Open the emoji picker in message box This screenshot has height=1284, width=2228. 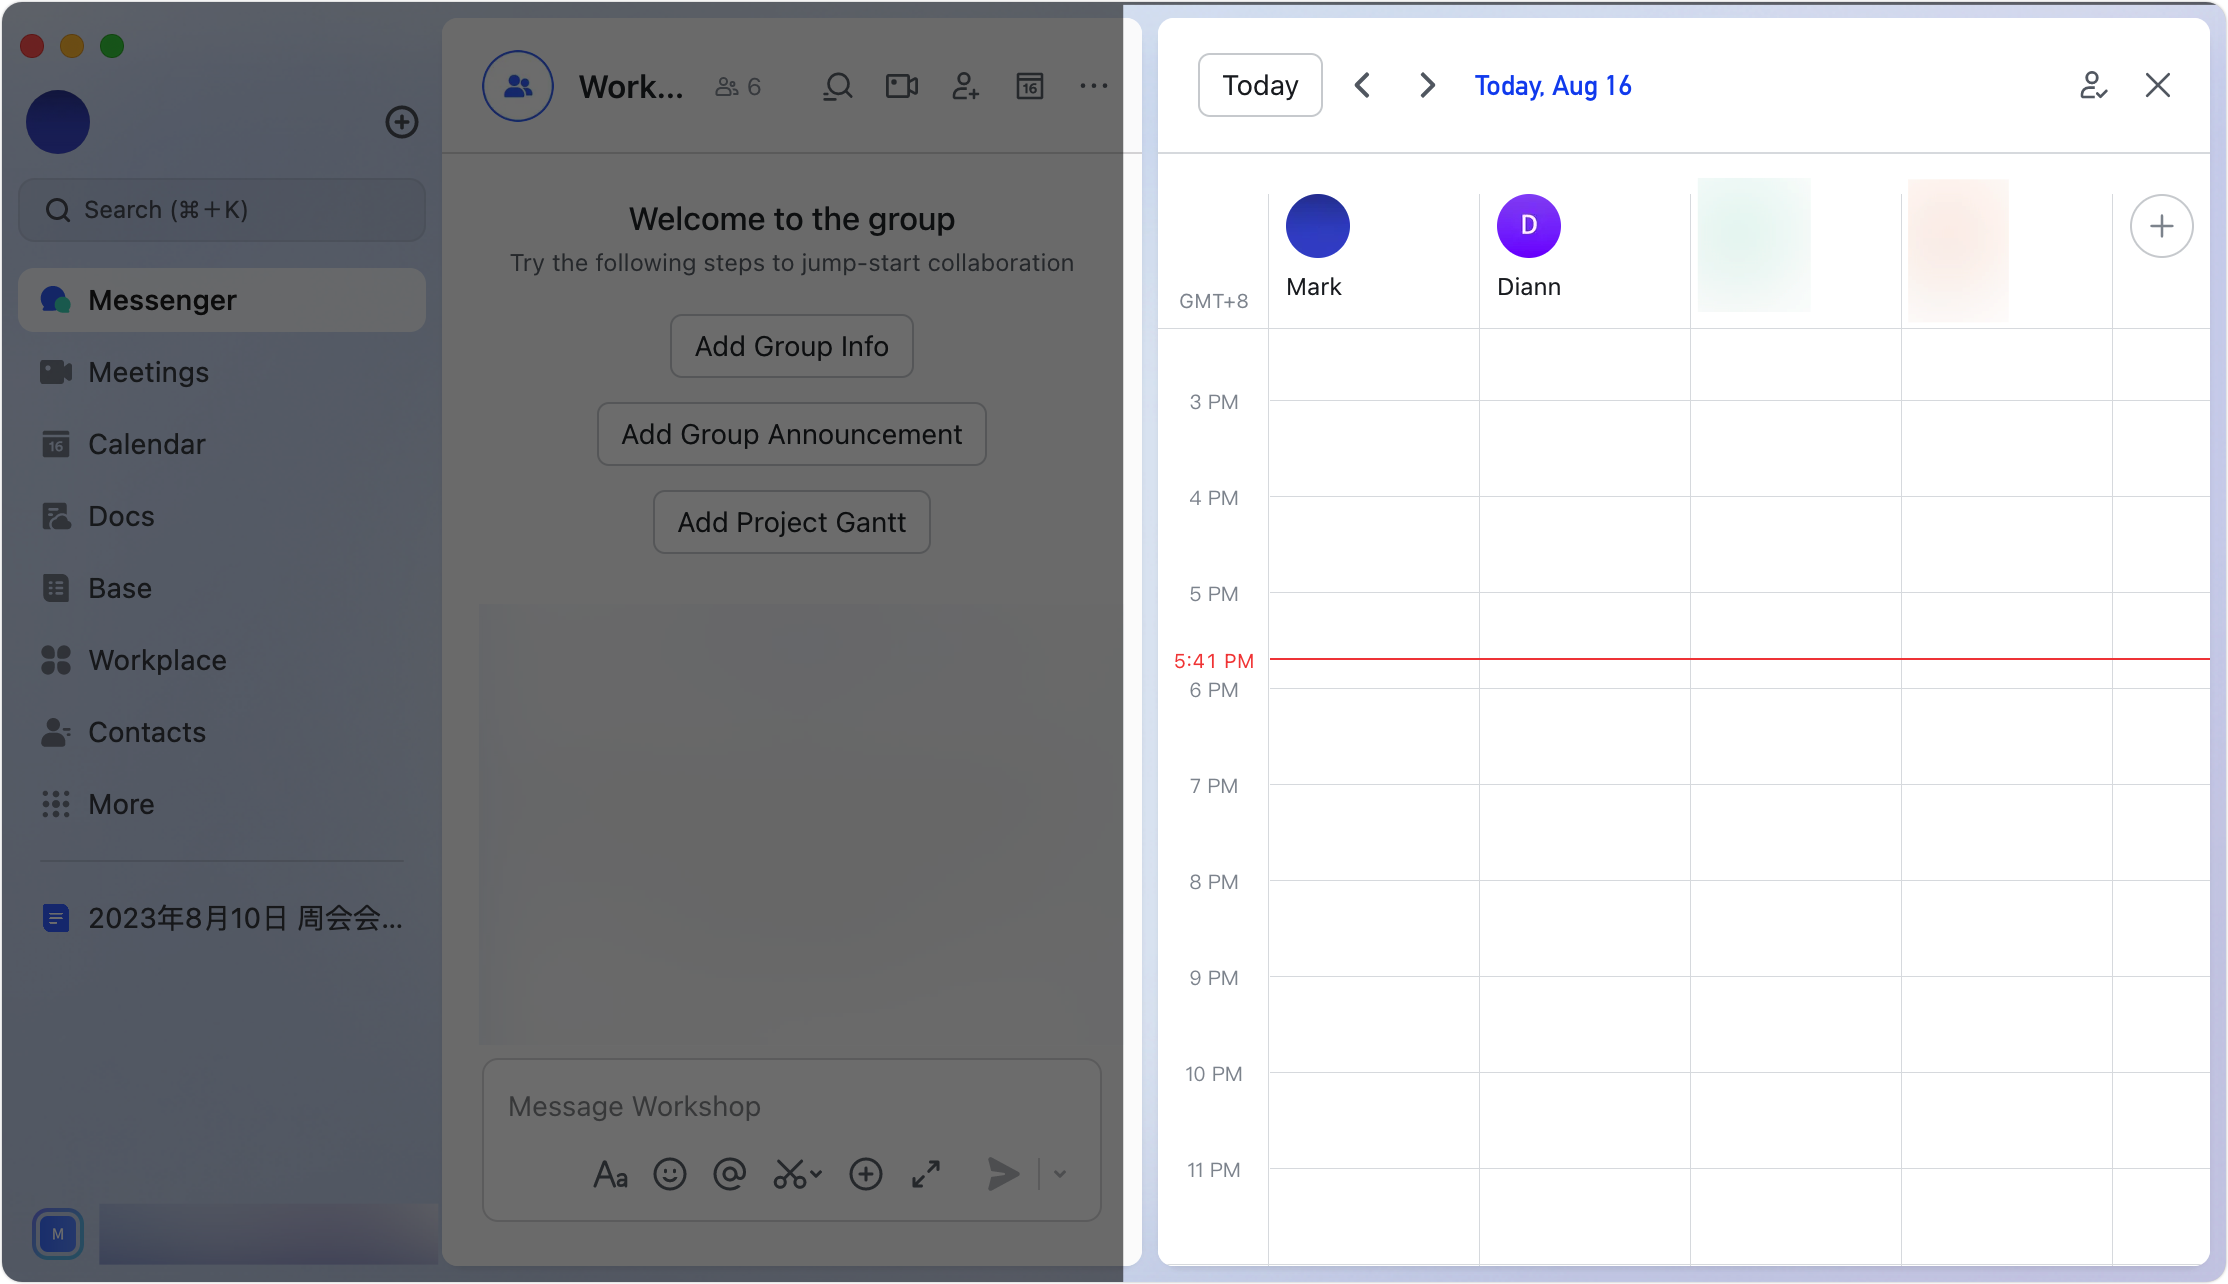670,1174
